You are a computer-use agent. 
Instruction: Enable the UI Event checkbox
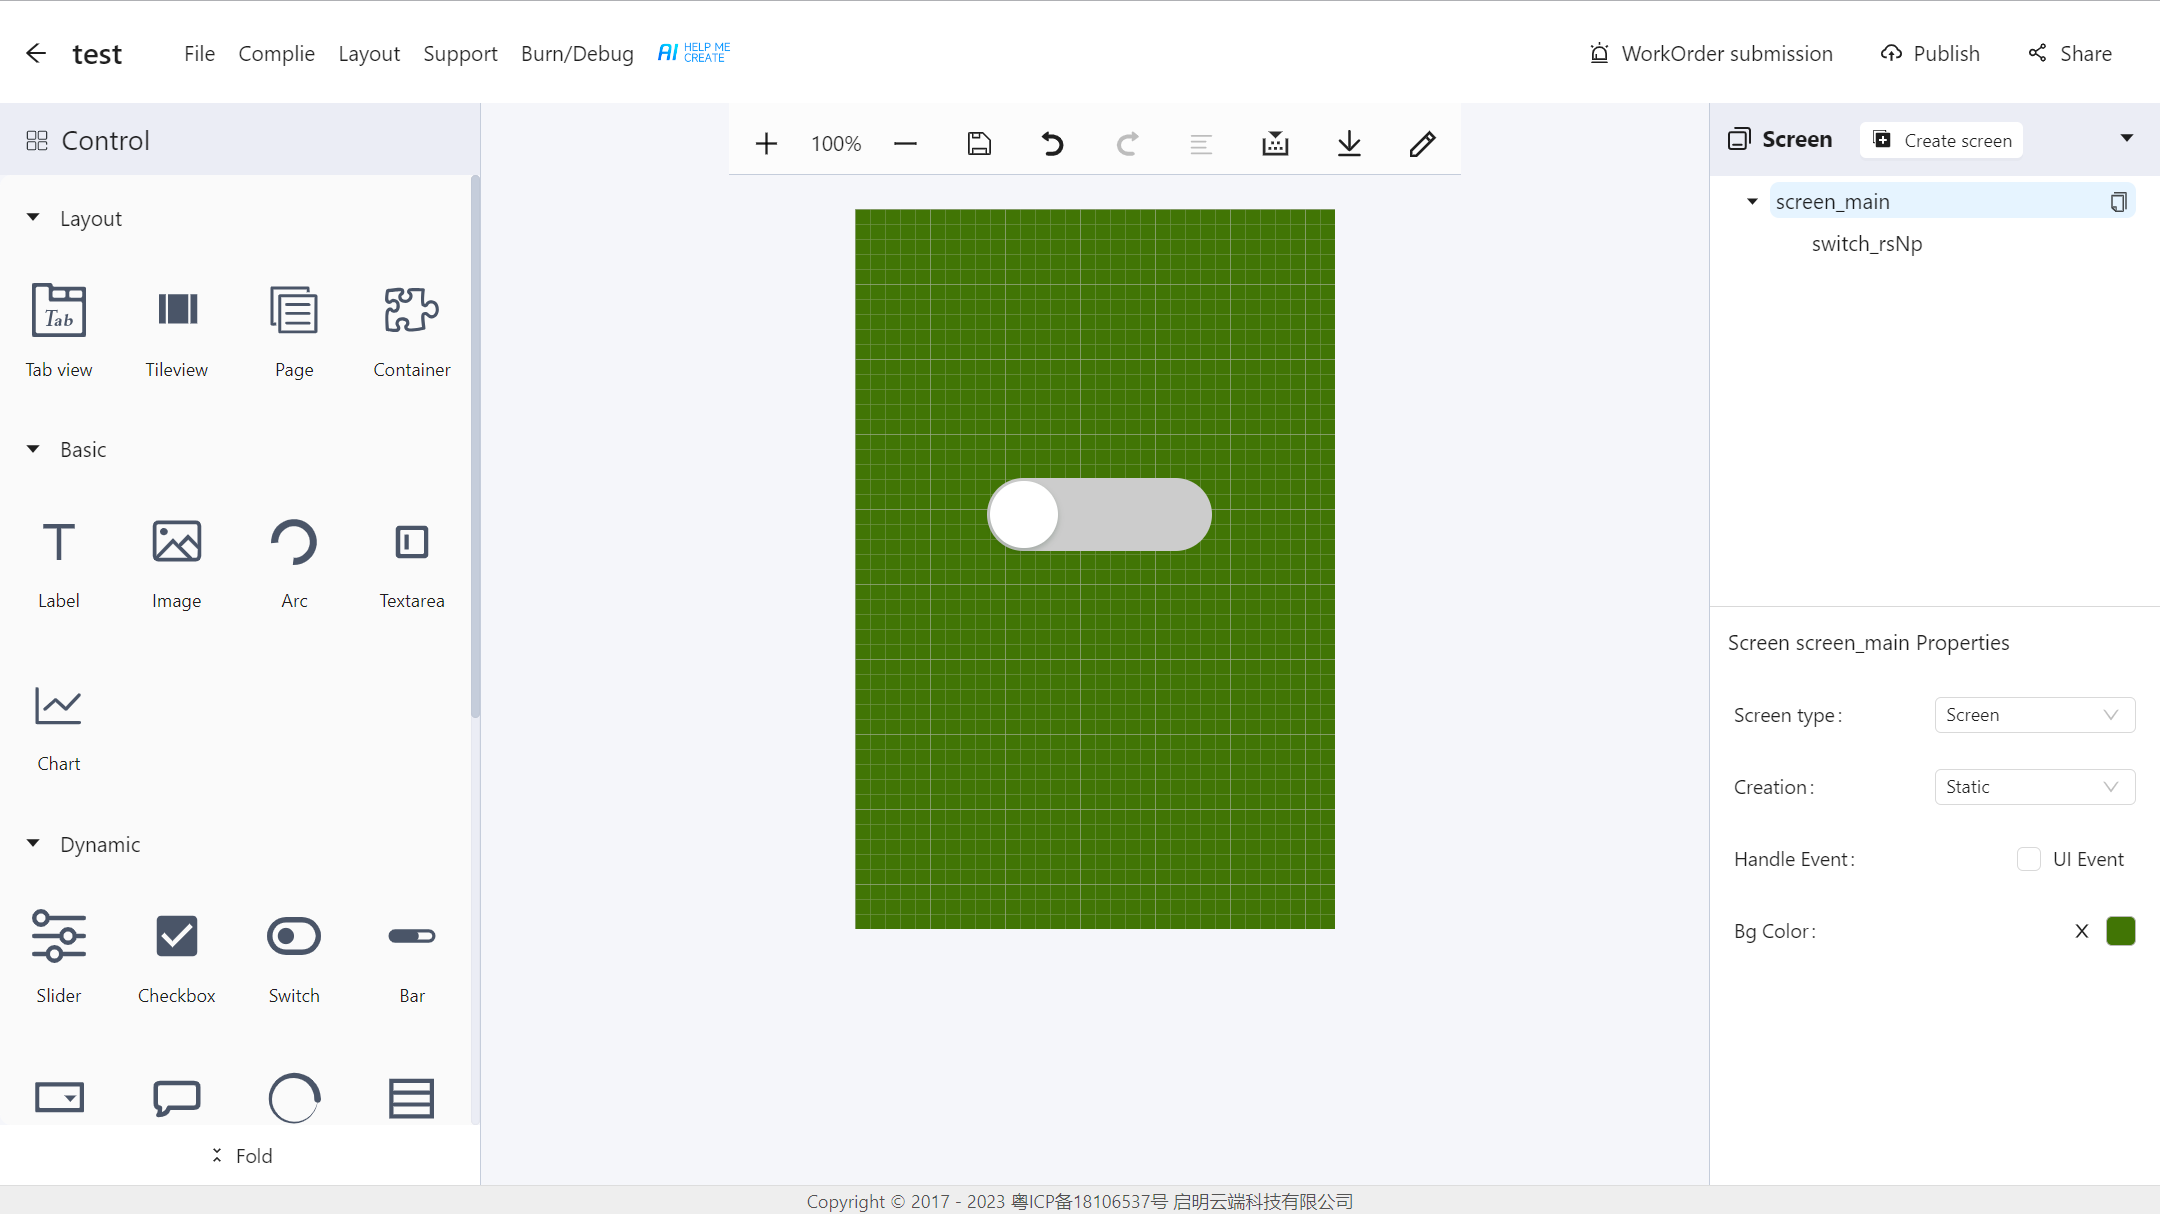pos(2029,859)
